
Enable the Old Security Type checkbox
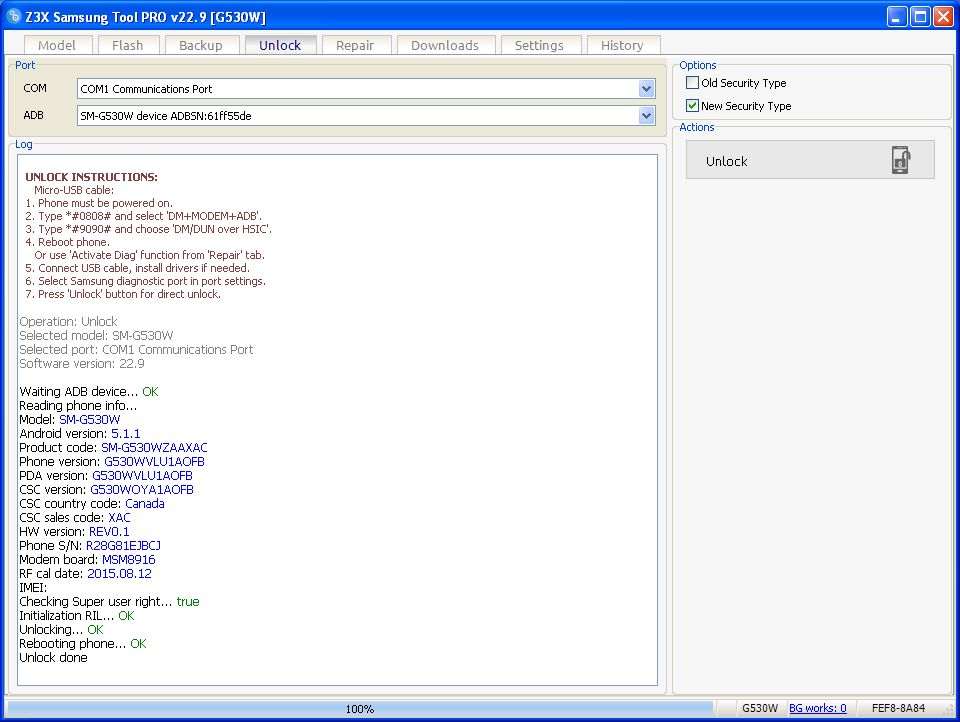[692, 83]
